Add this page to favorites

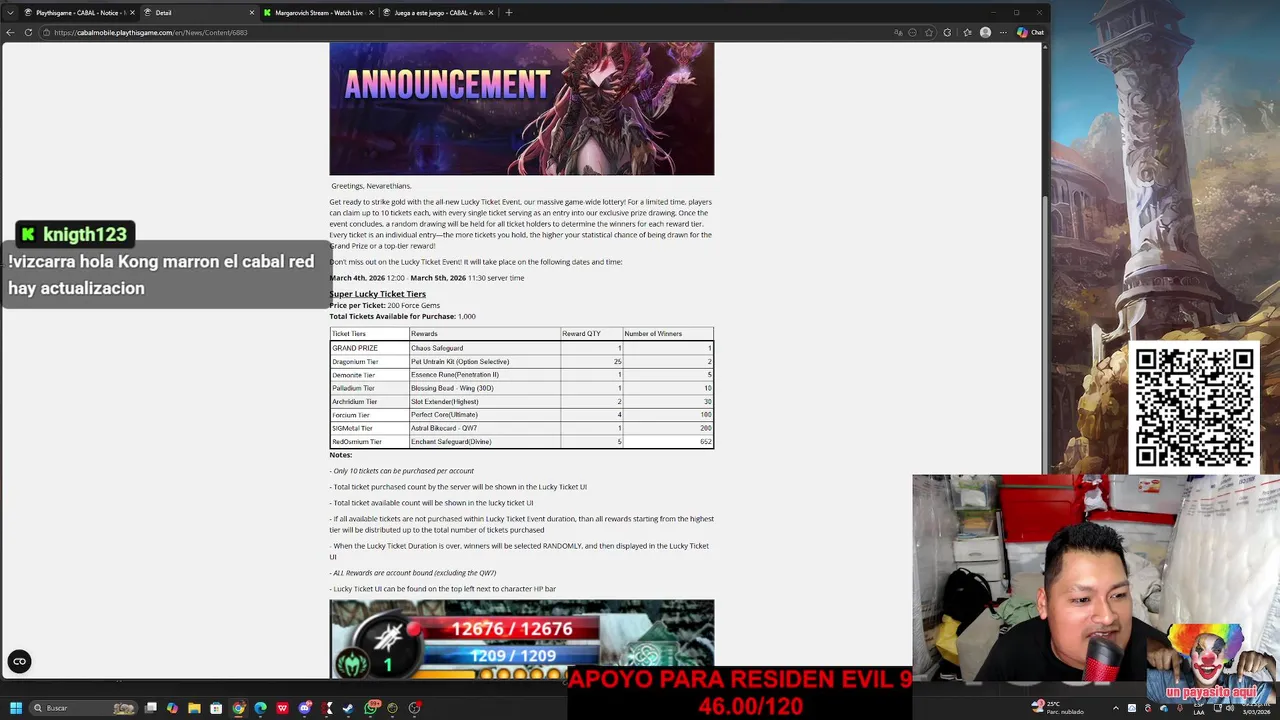tap(929, 32)
